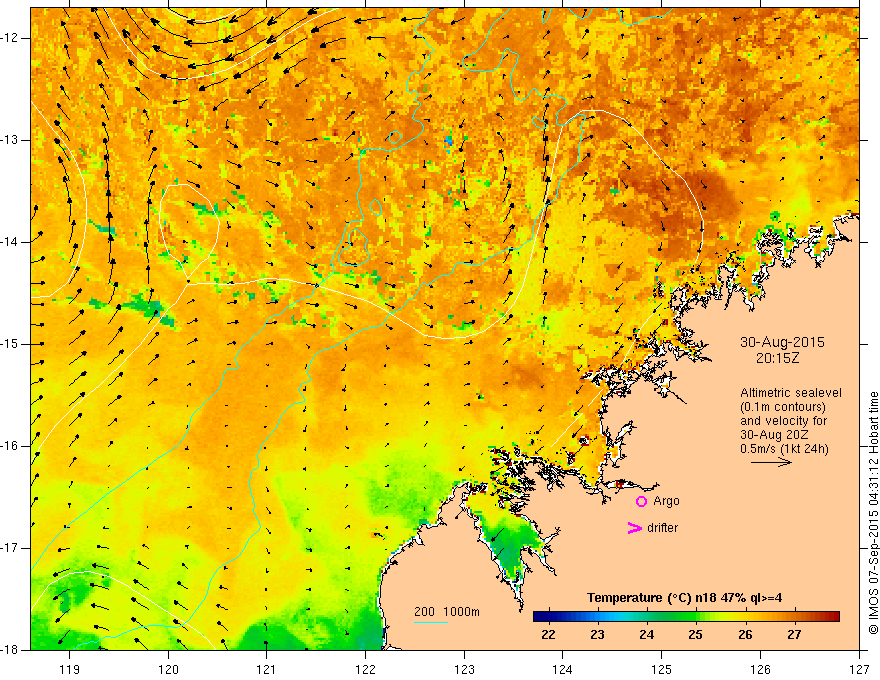Viewport: 880px width, 680px height.
Task: Click the longitude axis label 121
Action: 267,669
